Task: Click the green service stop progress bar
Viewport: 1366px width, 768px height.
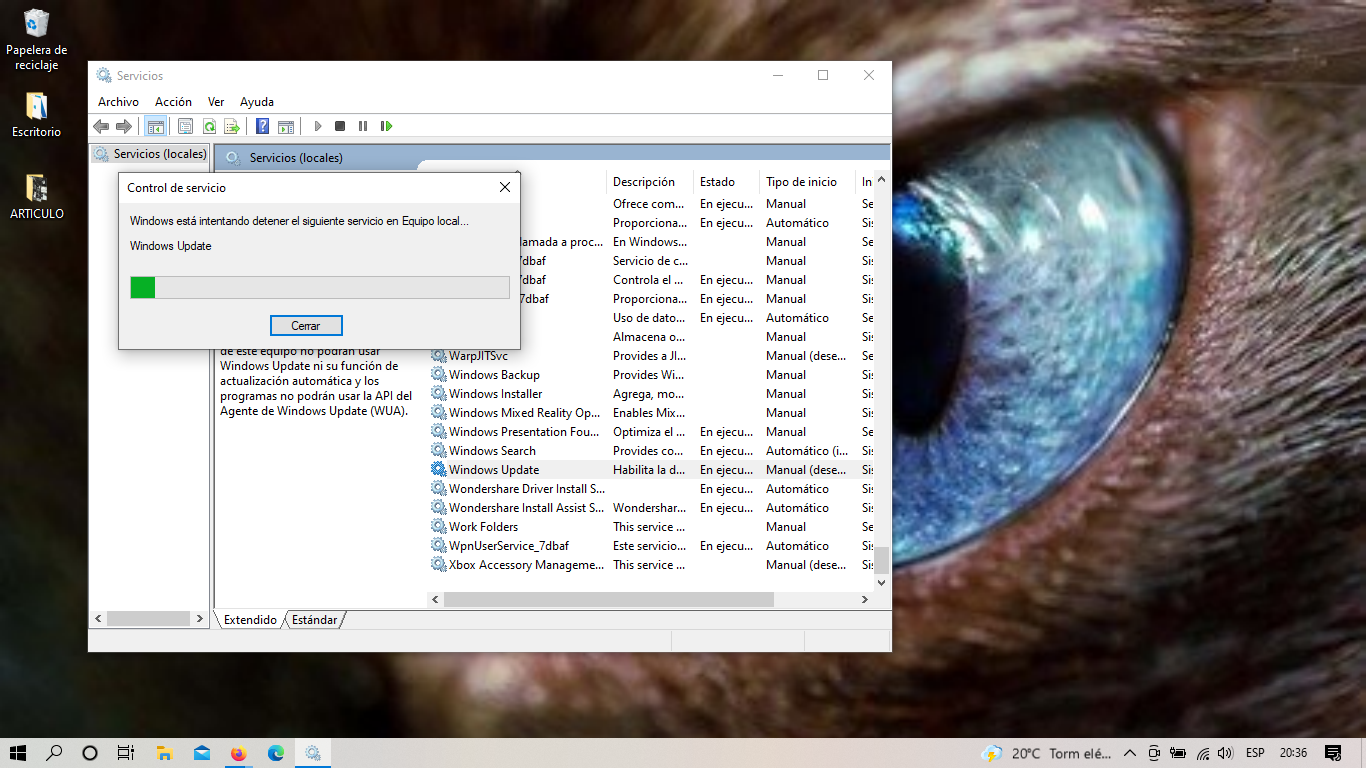Action: point(320,288)
